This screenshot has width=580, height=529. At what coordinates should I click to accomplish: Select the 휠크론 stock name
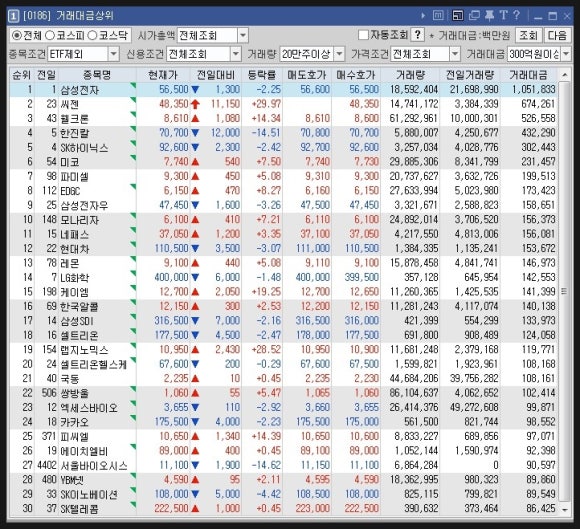[75, 119]
